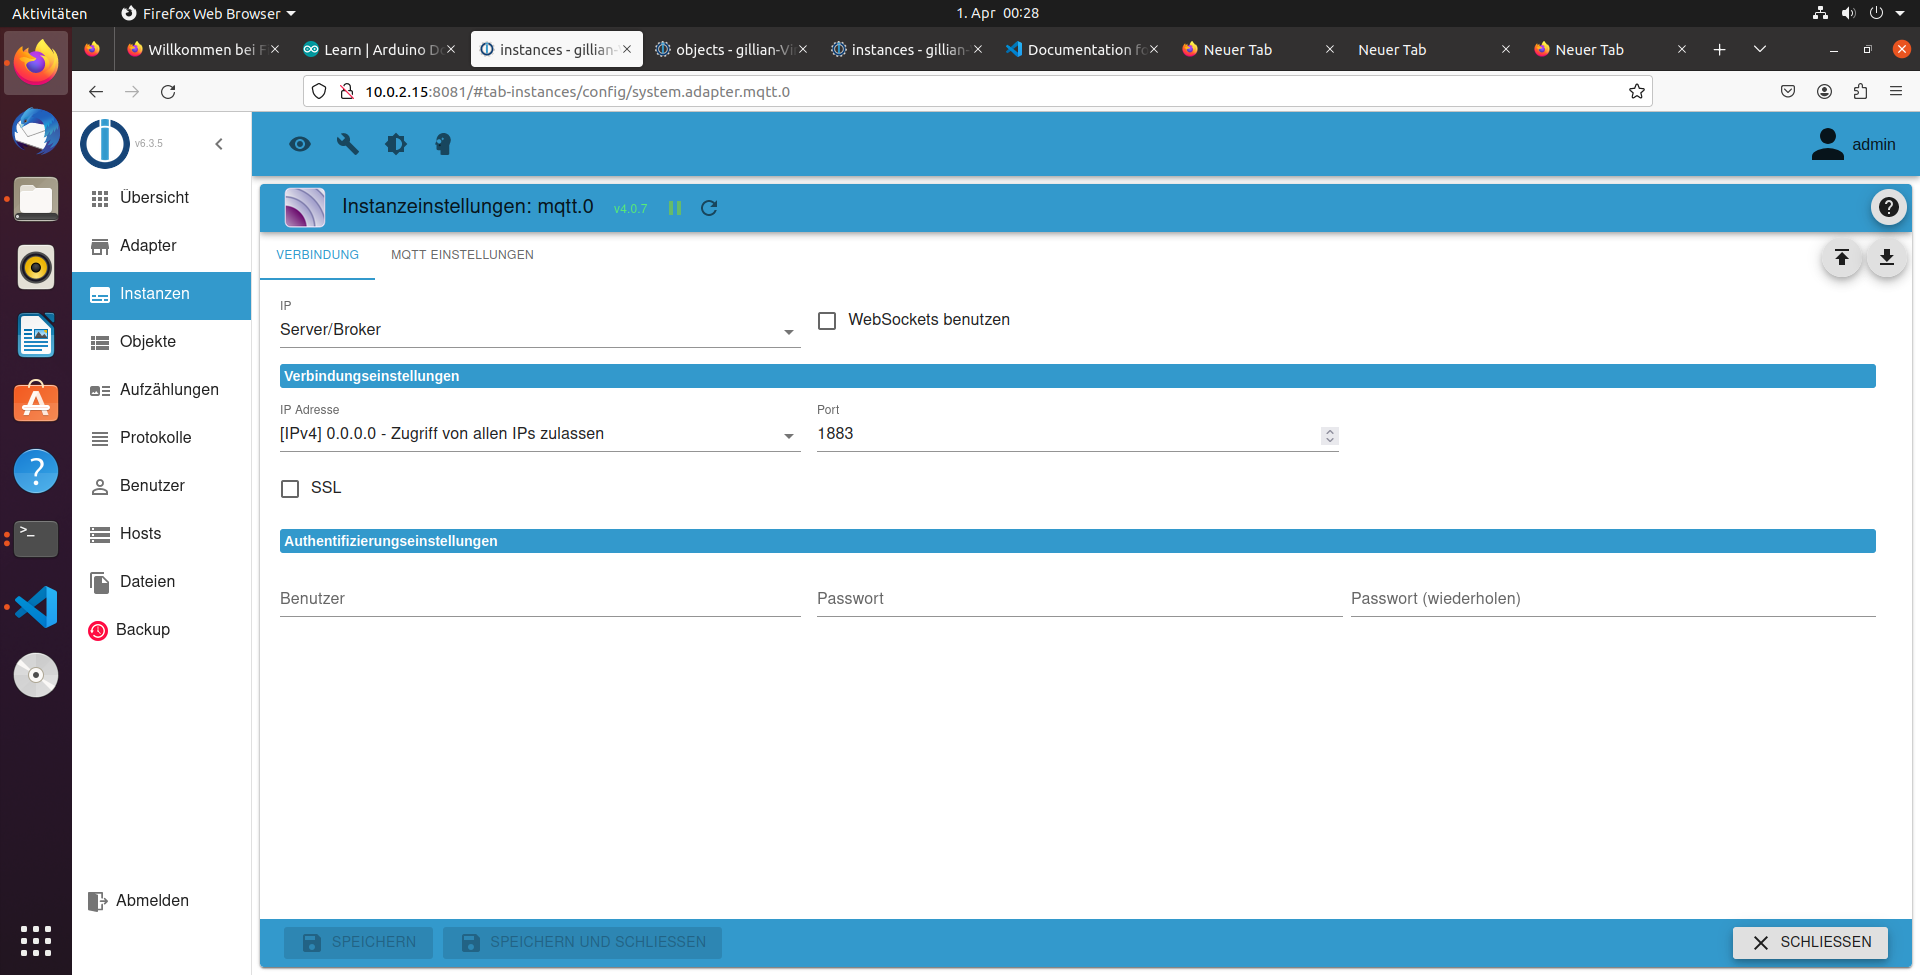This screenshot has height=975, width=1920.
Task: Open Aktivitäten overview
Action: click(x=50, y=13)
